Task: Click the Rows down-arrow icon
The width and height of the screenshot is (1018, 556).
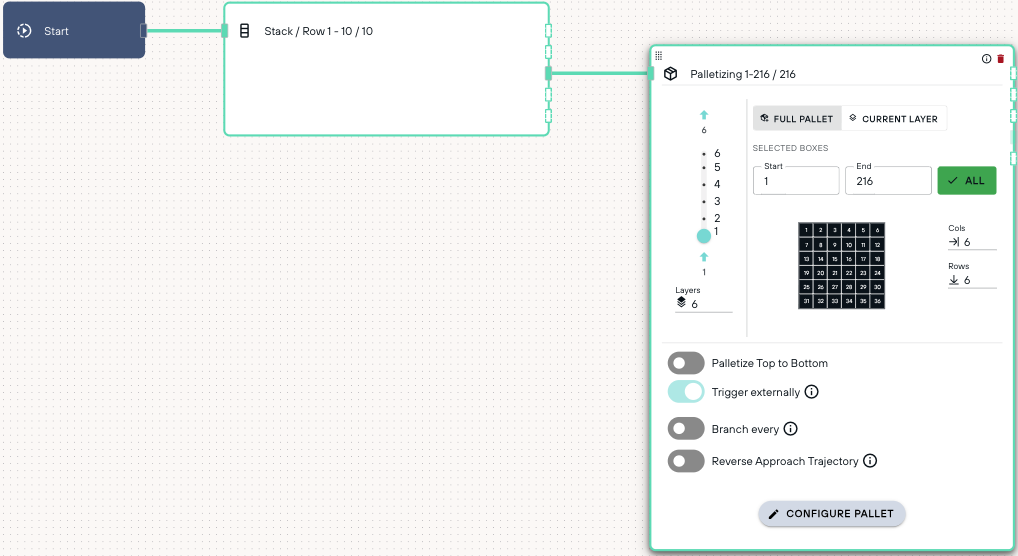Action: click(954, 280)
